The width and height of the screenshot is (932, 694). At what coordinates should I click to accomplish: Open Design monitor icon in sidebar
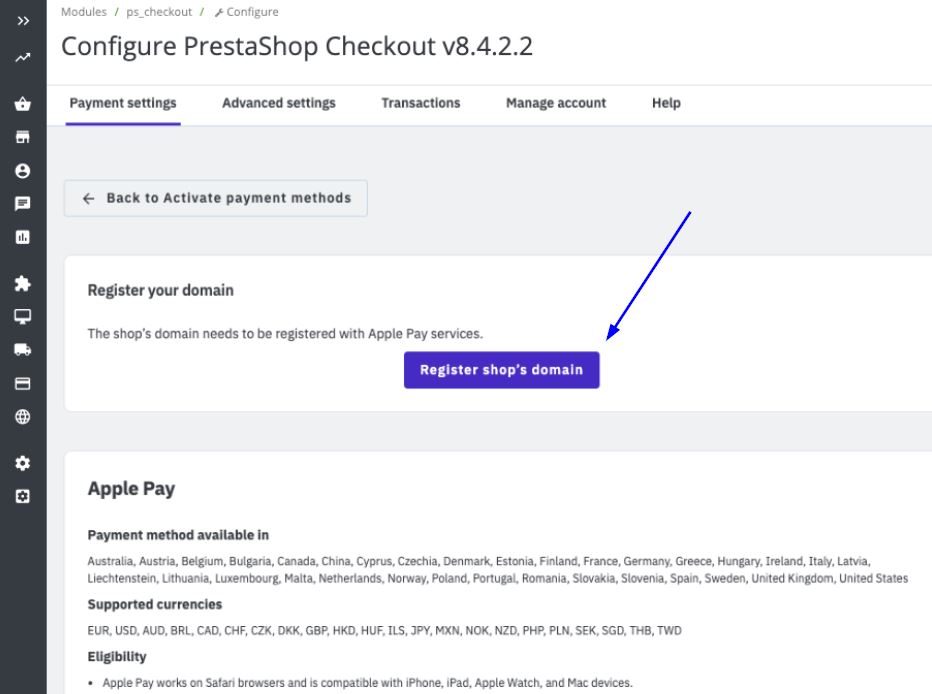point(23,317)
